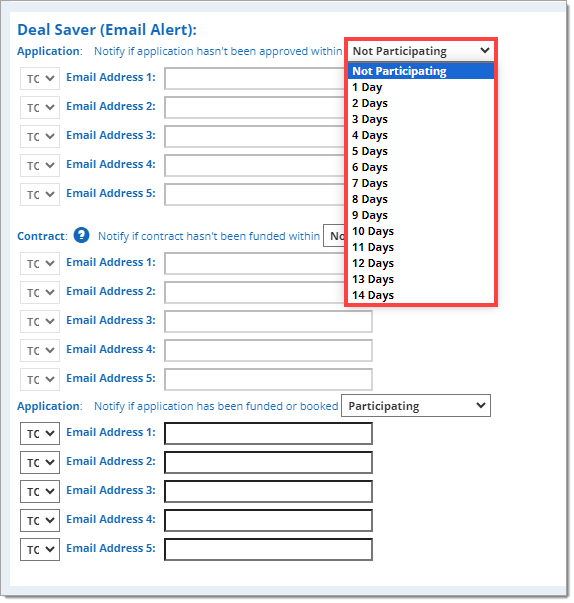Screen dimensions: 574x603
Task: Select the highlighted "Not Participating" list option
Action: point(421,71)
